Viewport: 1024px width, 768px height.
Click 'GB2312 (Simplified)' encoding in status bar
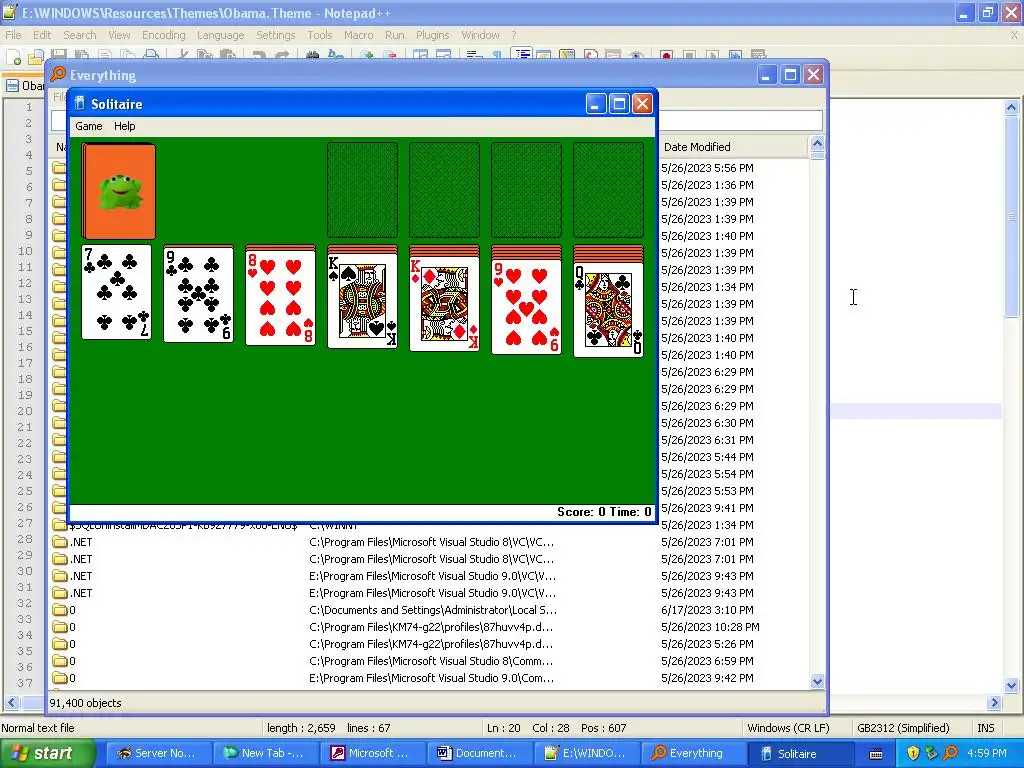click(903, 728)
